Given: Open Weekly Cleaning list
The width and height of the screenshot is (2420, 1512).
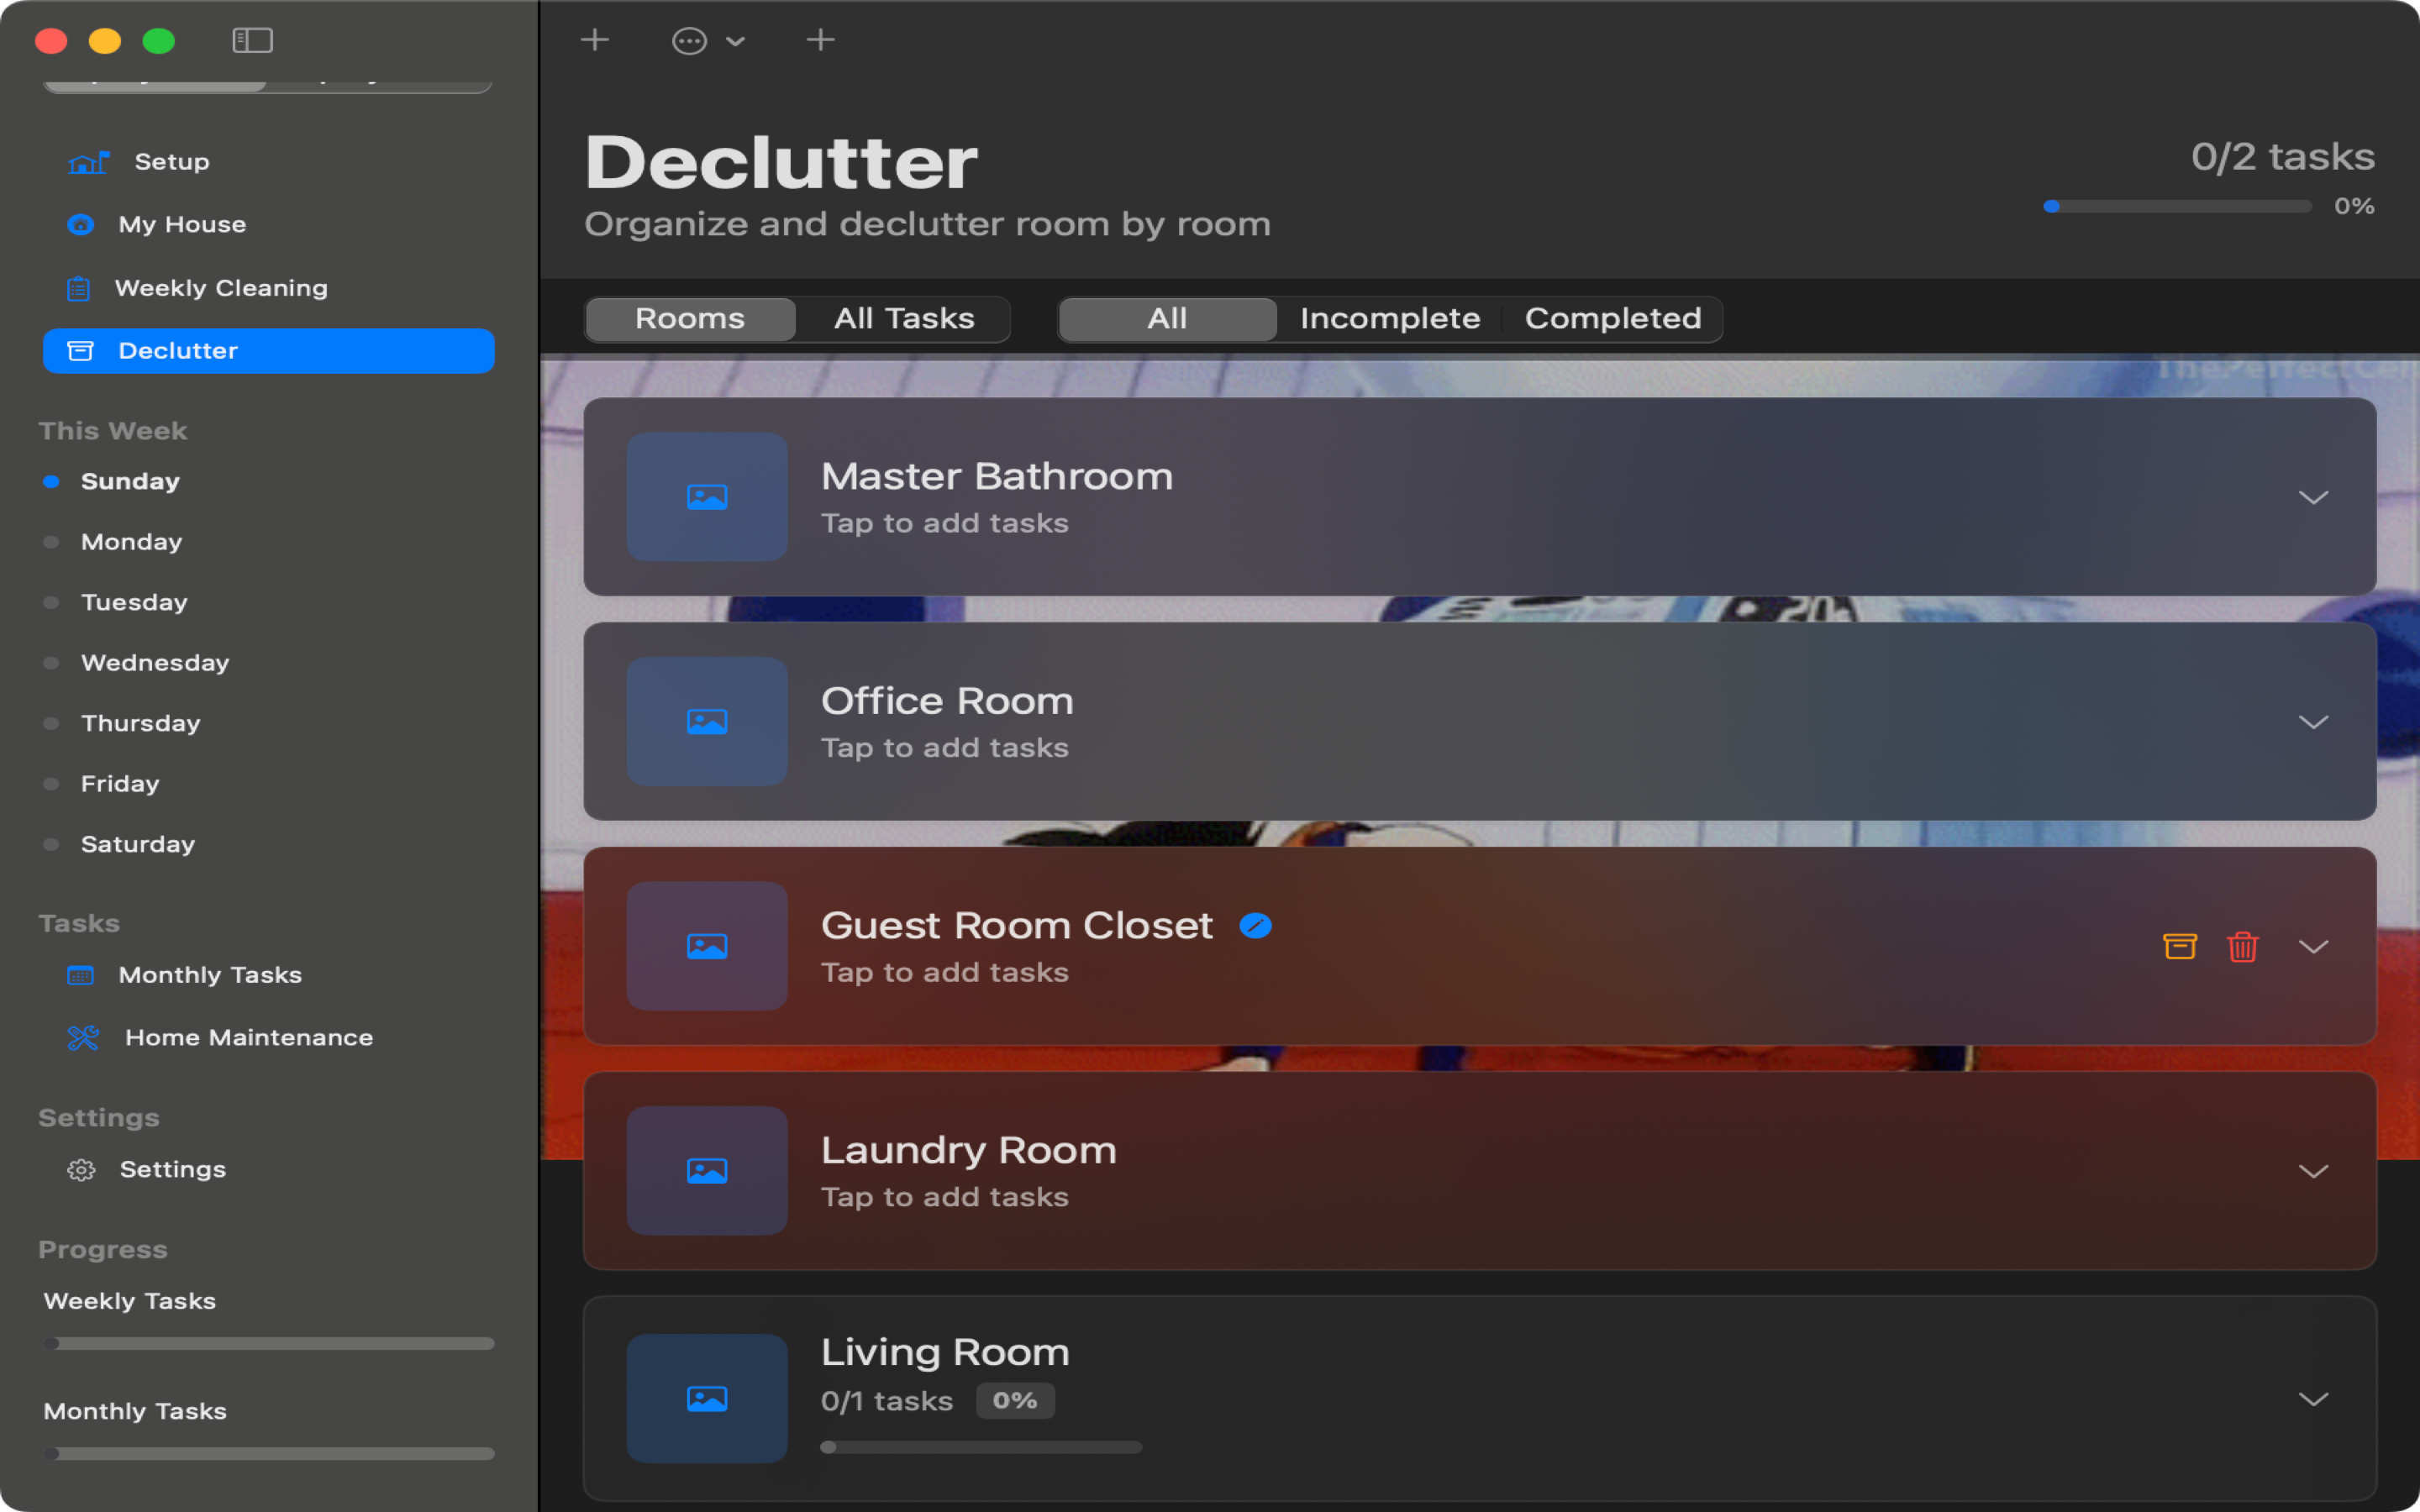Looking at the screenshot, I should [x=268, y=288].
